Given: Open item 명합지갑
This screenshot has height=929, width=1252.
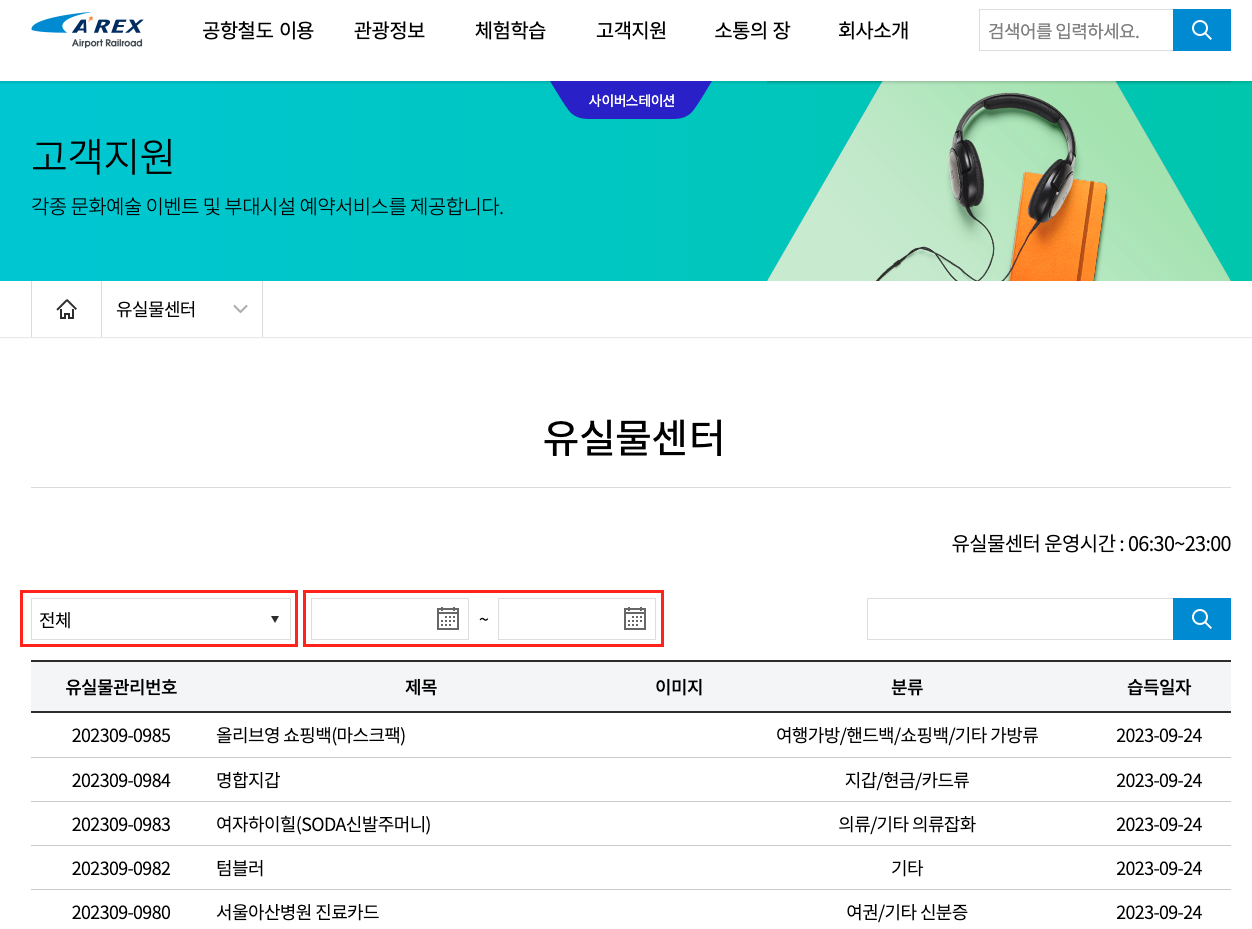Looking at the screenshot, I should [248, 780].
